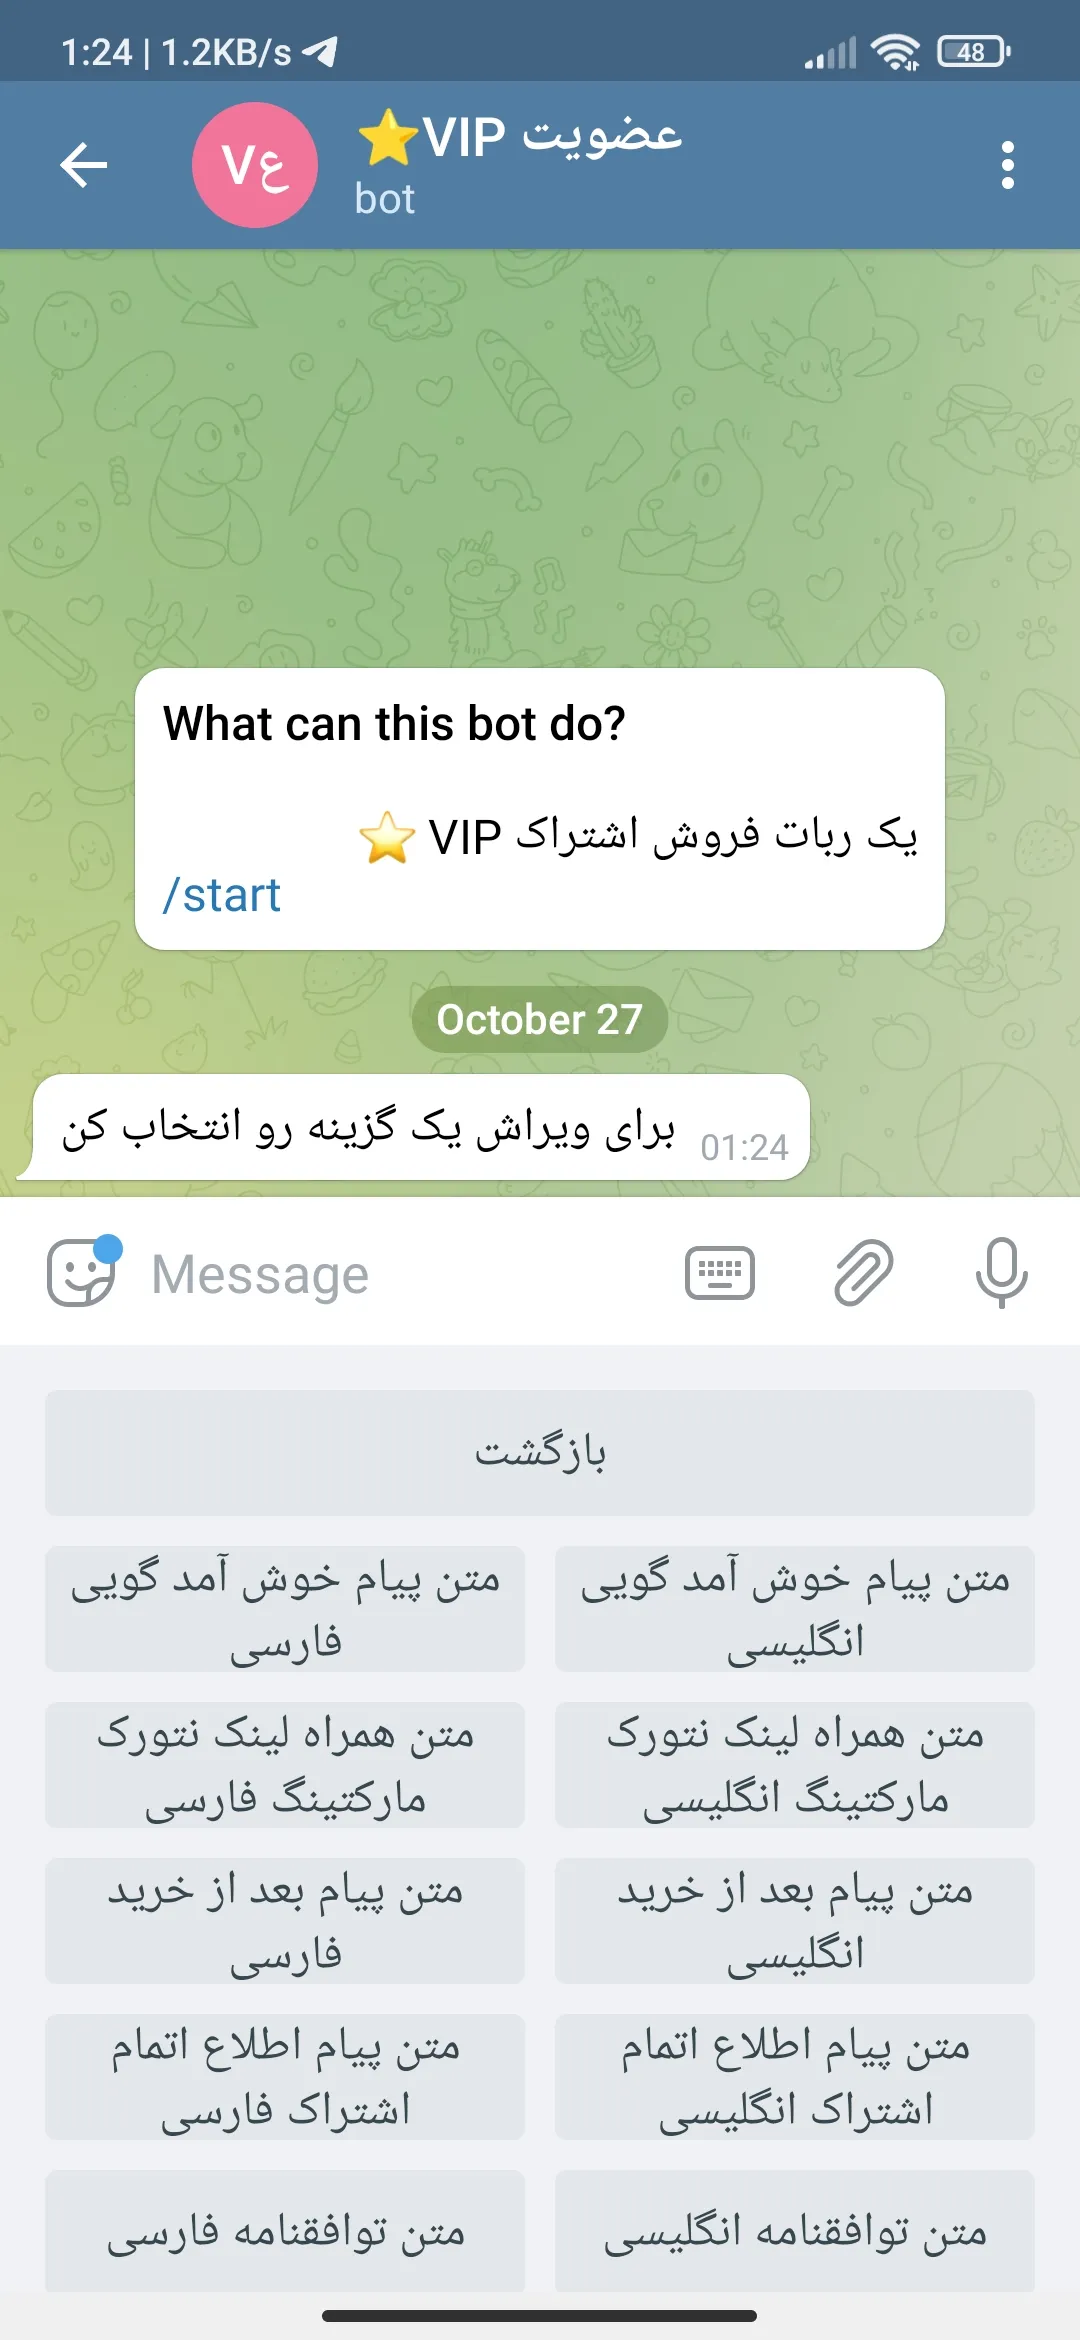The image size is (1080, 2340).
Task: Click the /start command link
Action: click(222, 895)
